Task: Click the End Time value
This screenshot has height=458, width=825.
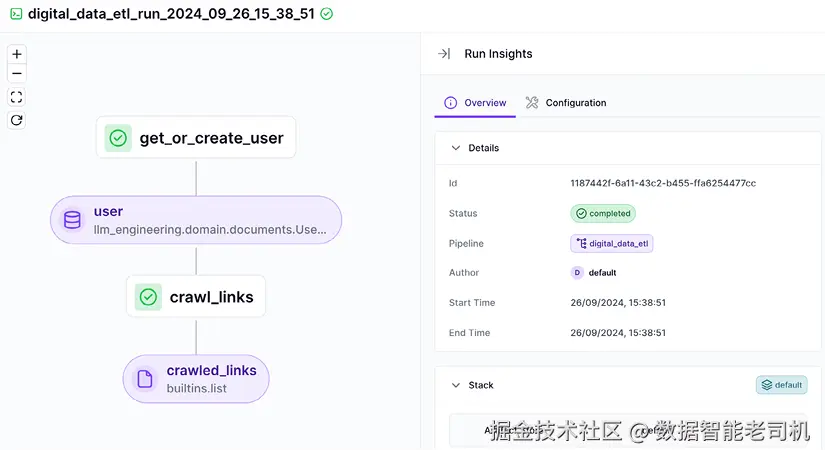Action: [618, 333]
